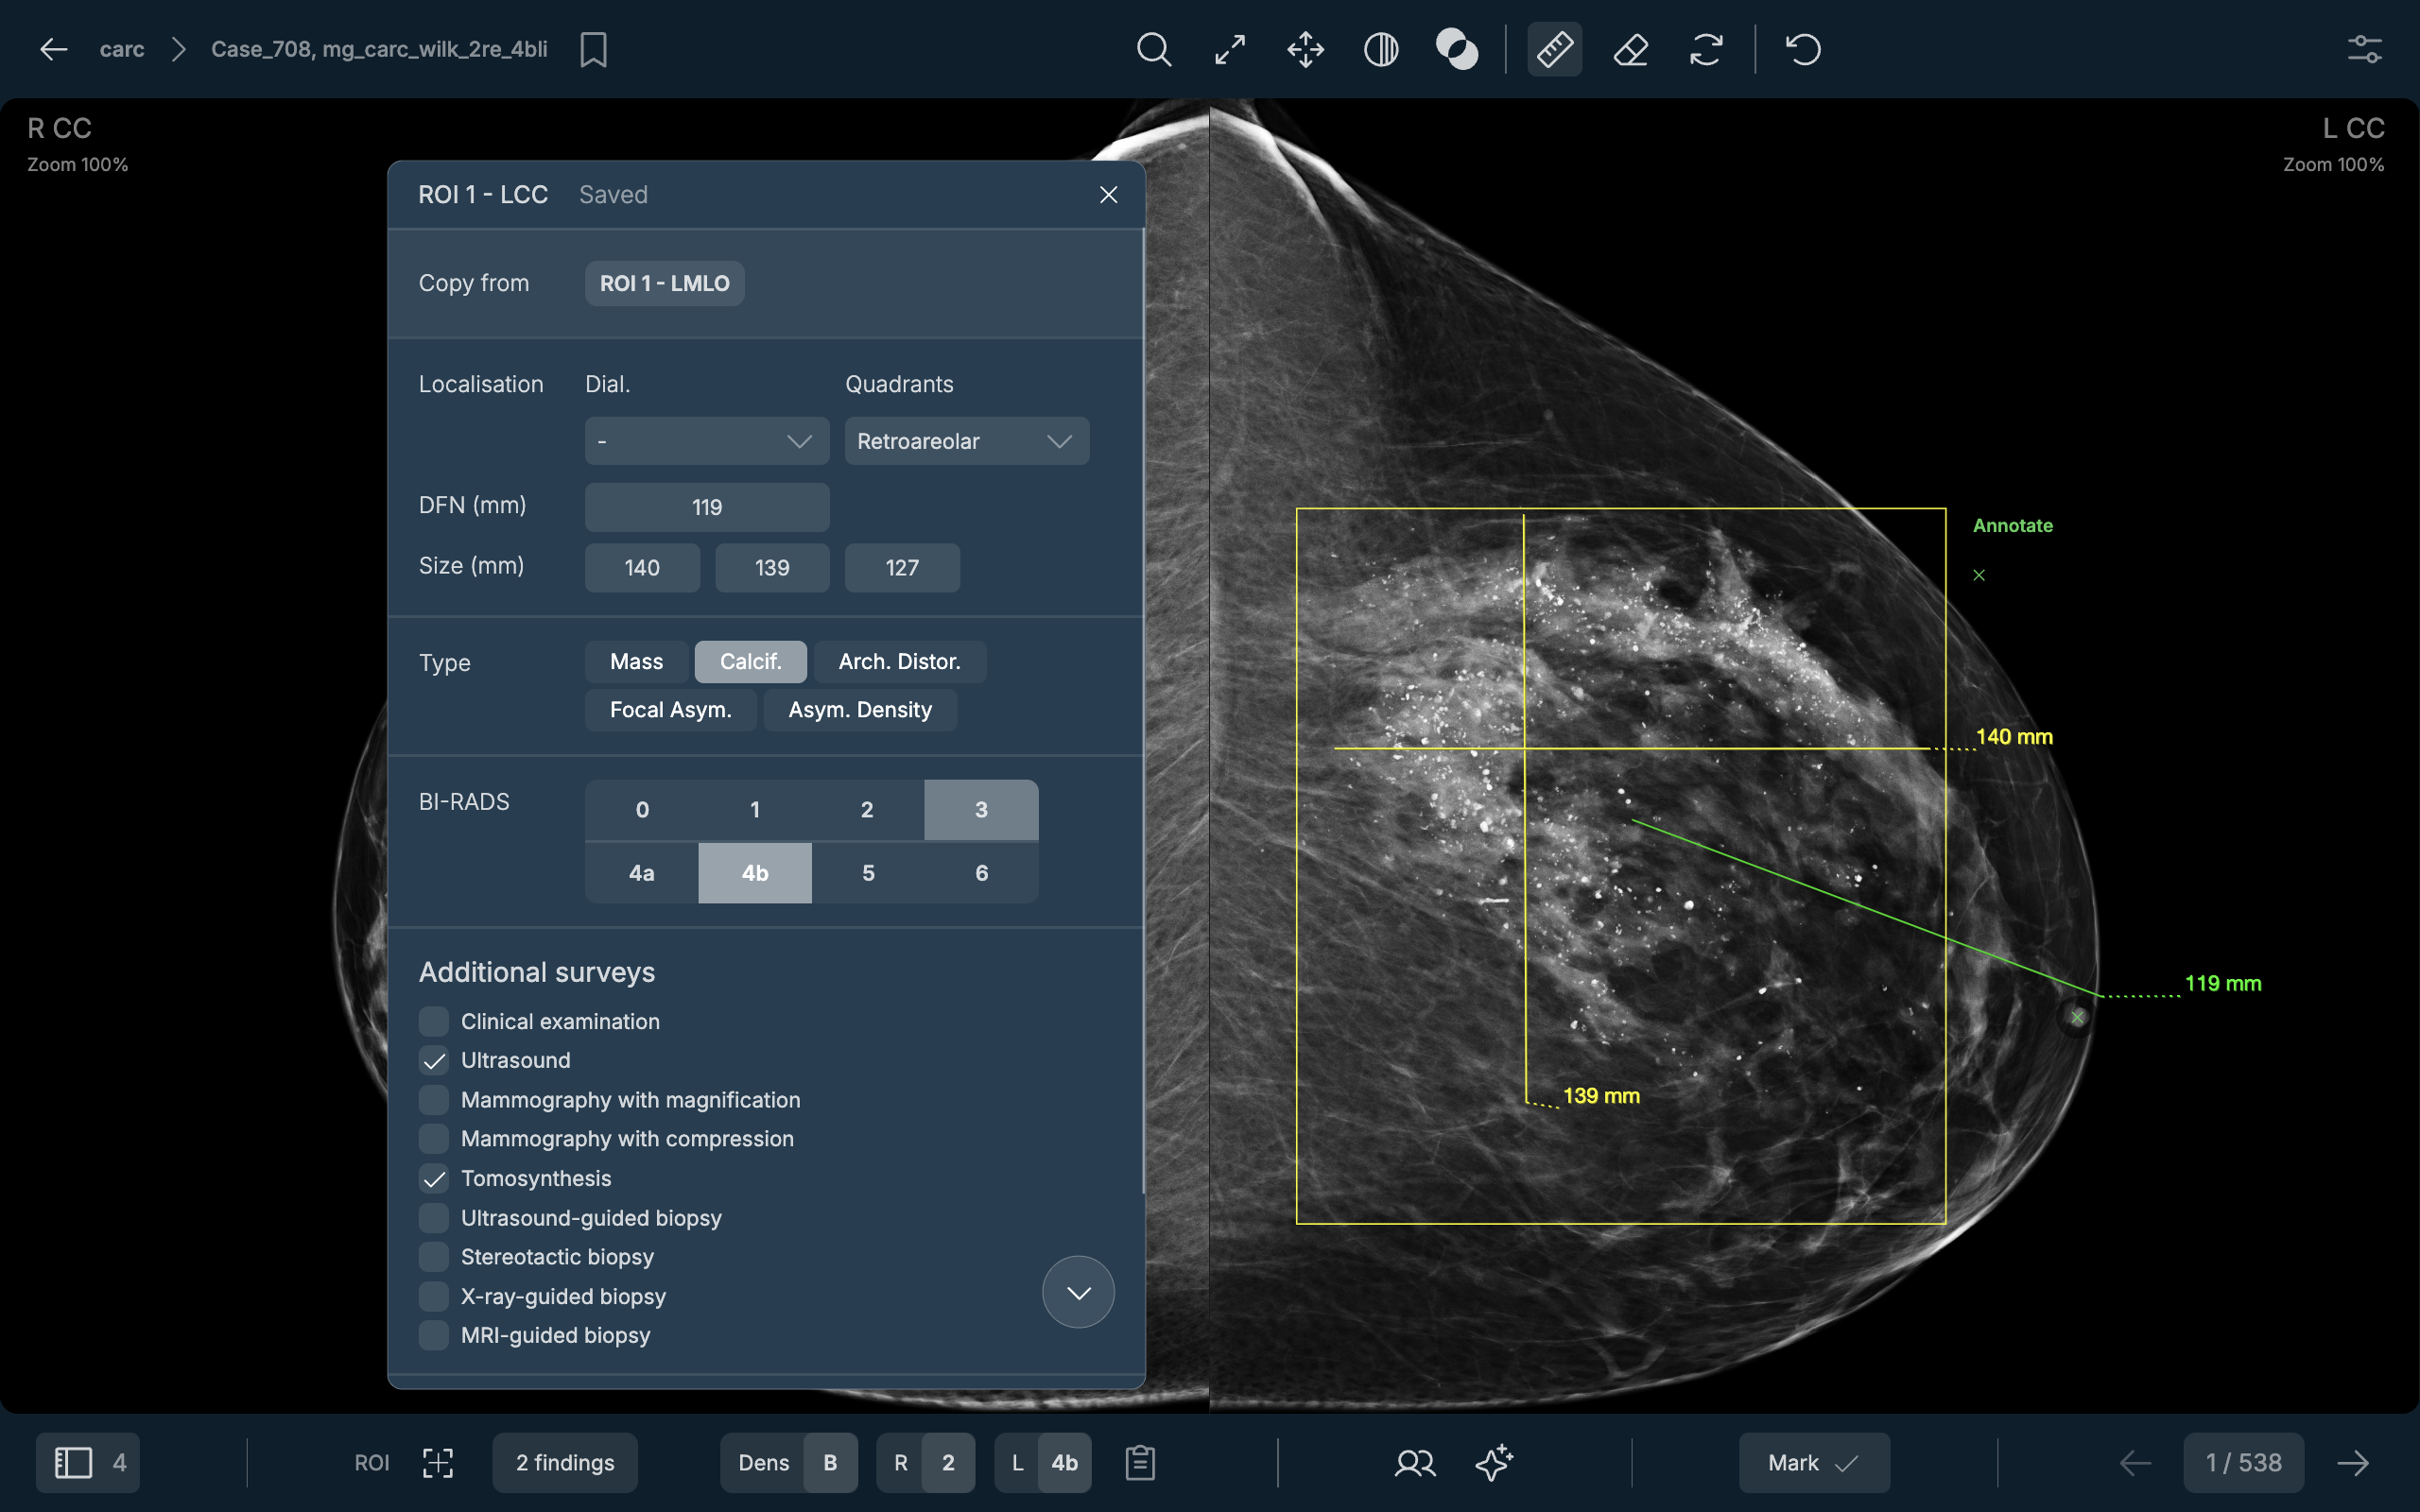Screen dimensions: 2420x1512
Task: Click the pan move tool icon
Action: coord(1305,49)
